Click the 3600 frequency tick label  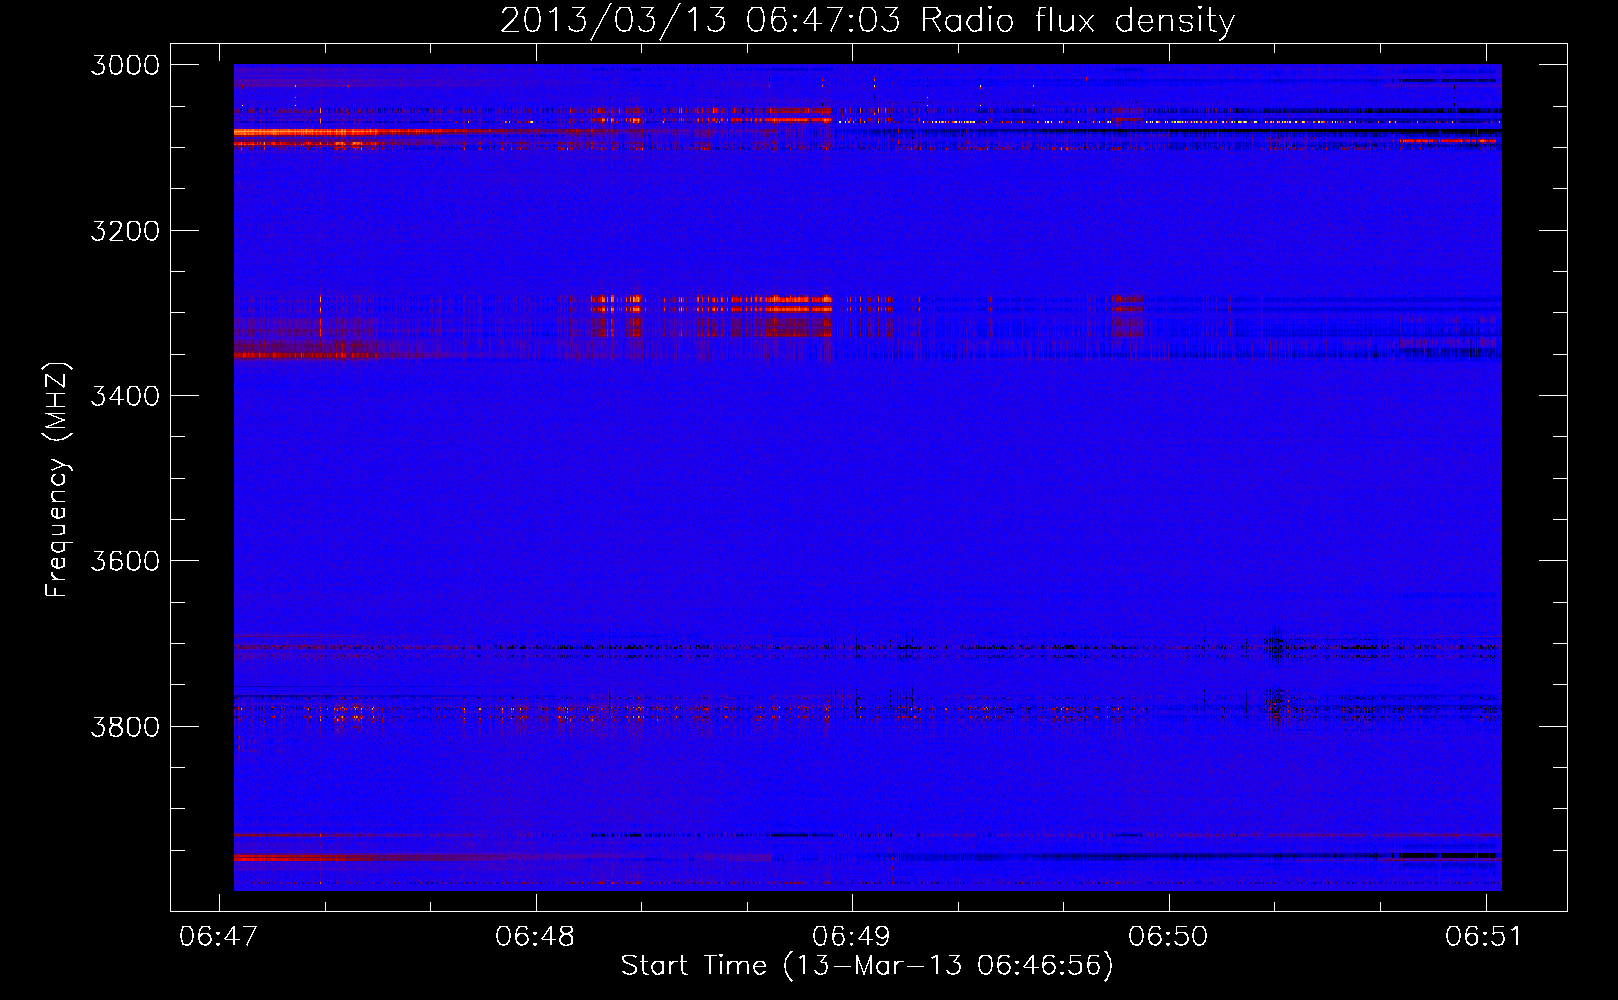tap(125, 561)
